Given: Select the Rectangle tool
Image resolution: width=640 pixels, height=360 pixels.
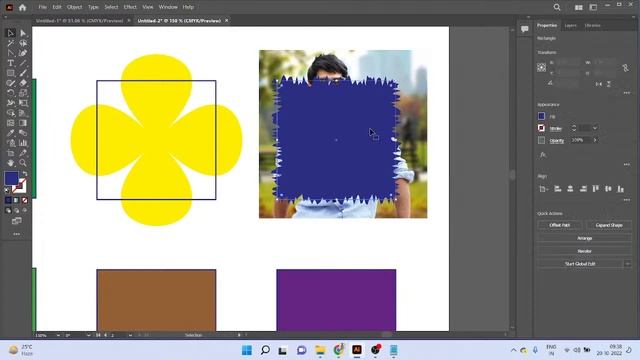Looking at the screenshot, I should click(x=11, y=73).
